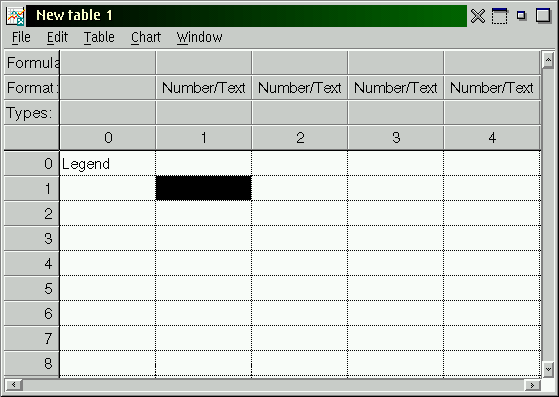Click the scroll left arrow icon

pos(14,385)
